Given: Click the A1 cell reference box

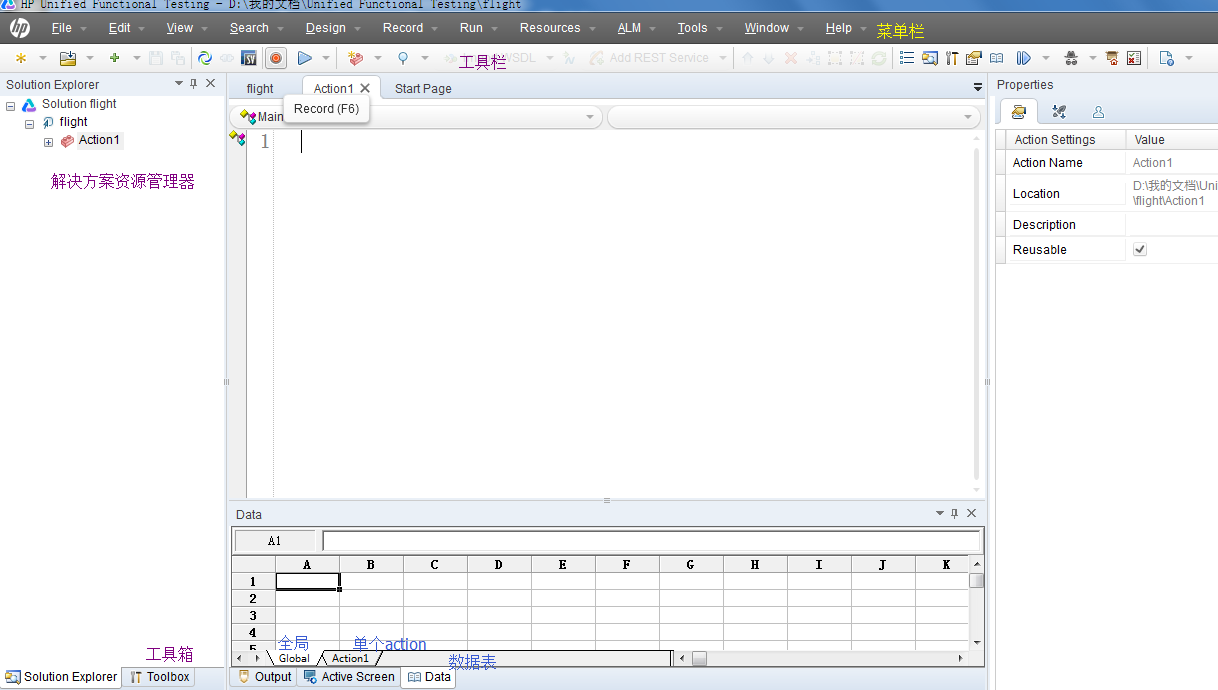Looking at the screenshot, I should [x=274, y=541].
